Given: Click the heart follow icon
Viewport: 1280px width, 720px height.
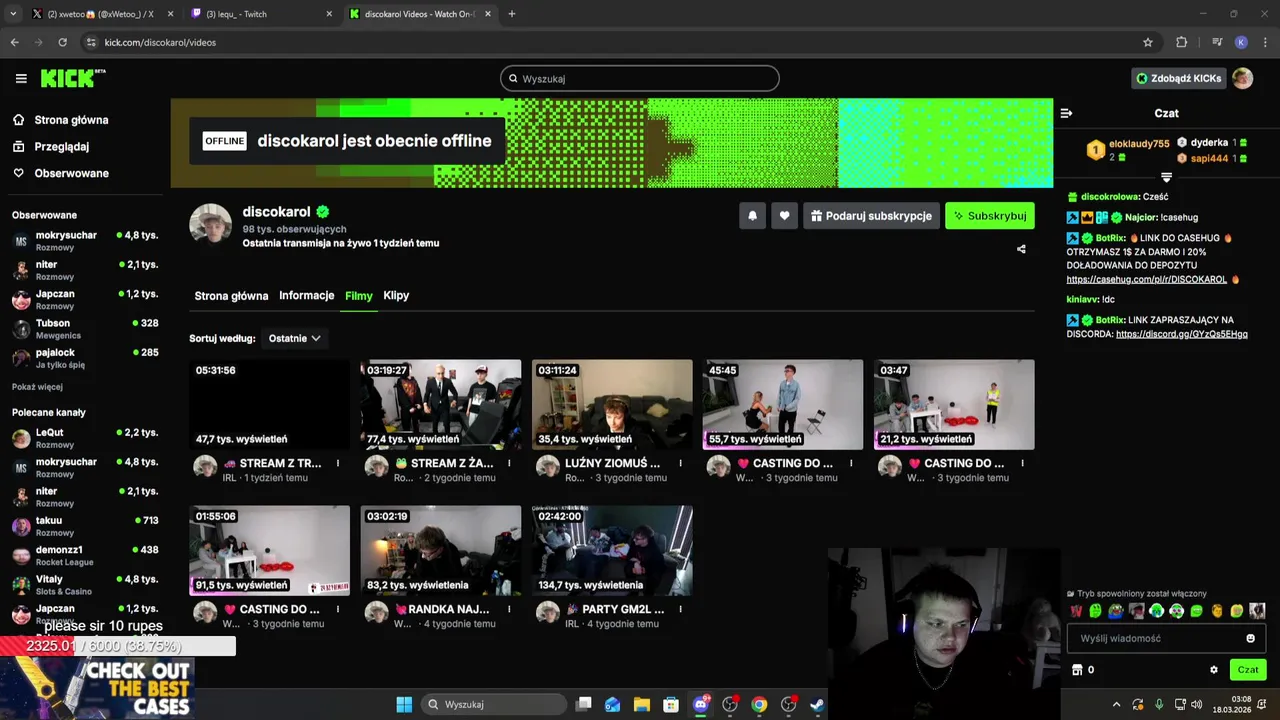Looking at the screenshot, I should [784, 216].
